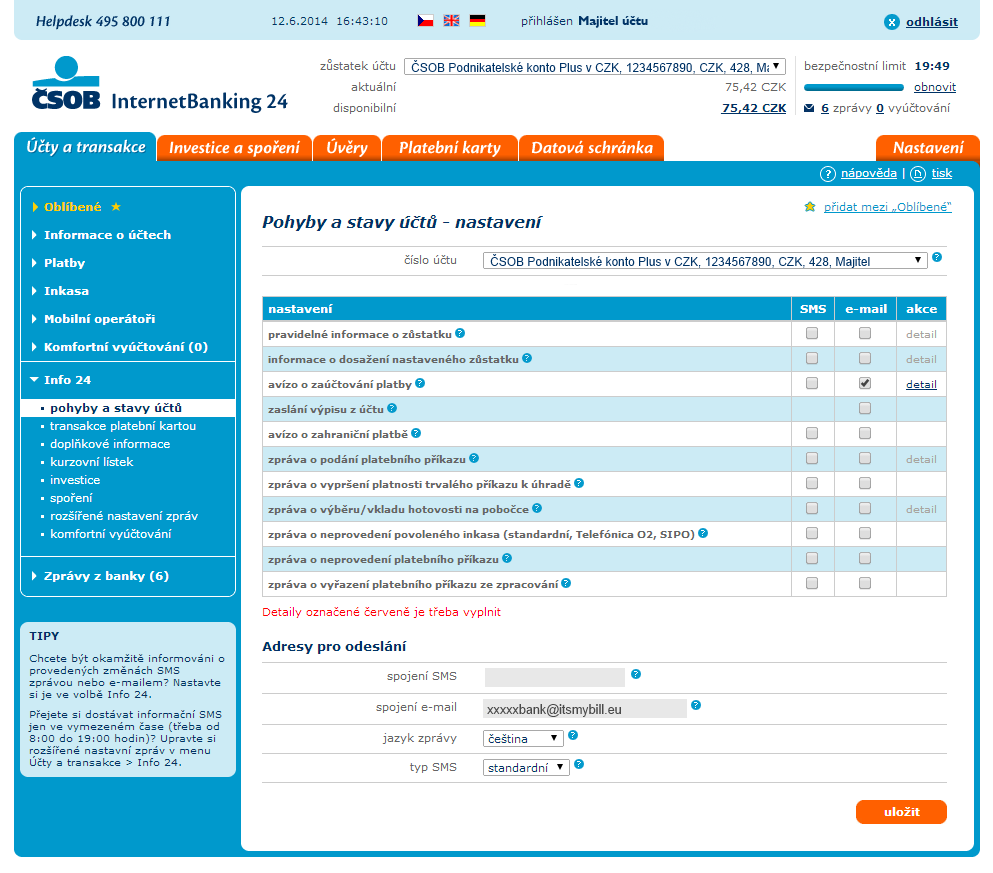
Task: Click the help icon beside 'spojení e-mail'
Action: [696, 705]
